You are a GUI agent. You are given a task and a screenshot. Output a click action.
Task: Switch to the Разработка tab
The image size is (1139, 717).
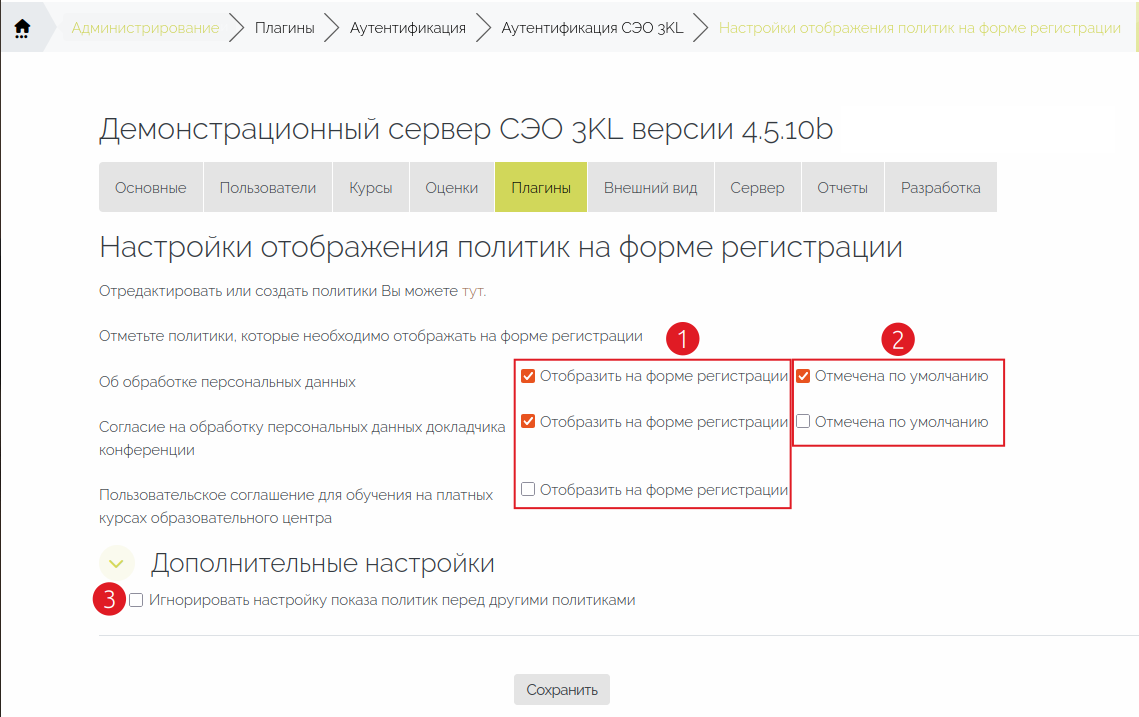[940, 188]
